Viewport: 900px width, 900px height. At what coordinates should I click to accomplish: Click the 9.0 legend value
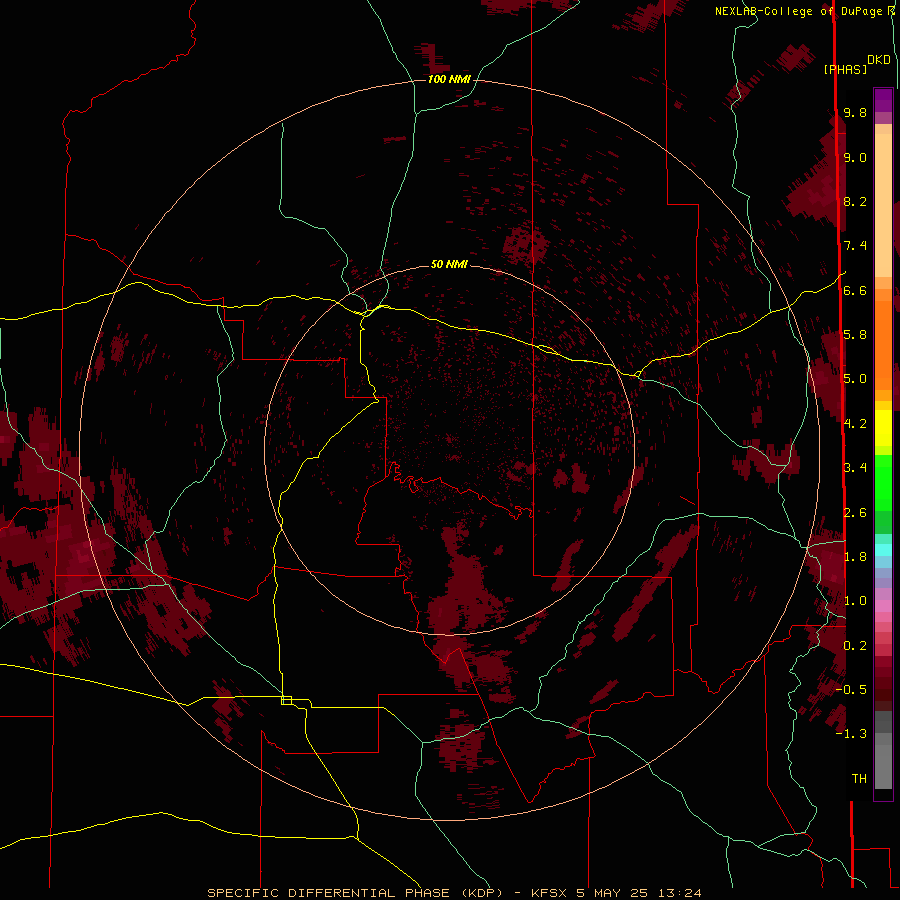click(x=855, y=157)
